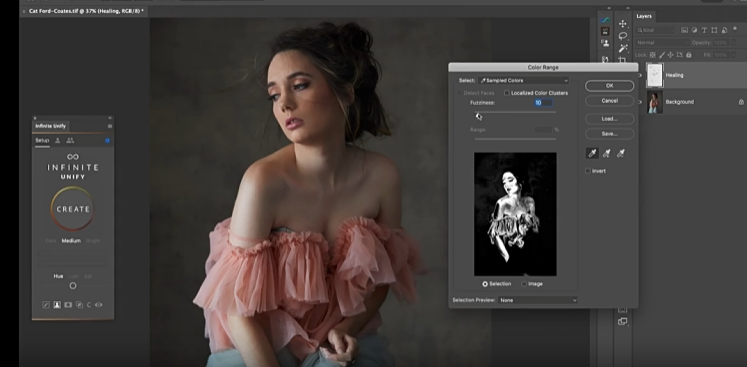
Task: Select the Selection radio button
Action: point(485,284)
